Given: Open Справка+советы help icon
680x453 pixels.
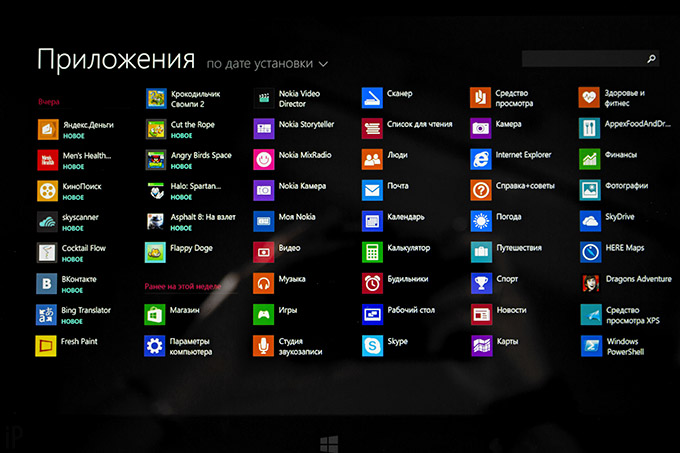Looking at the screenshot, I should click(x=481, y=191).
